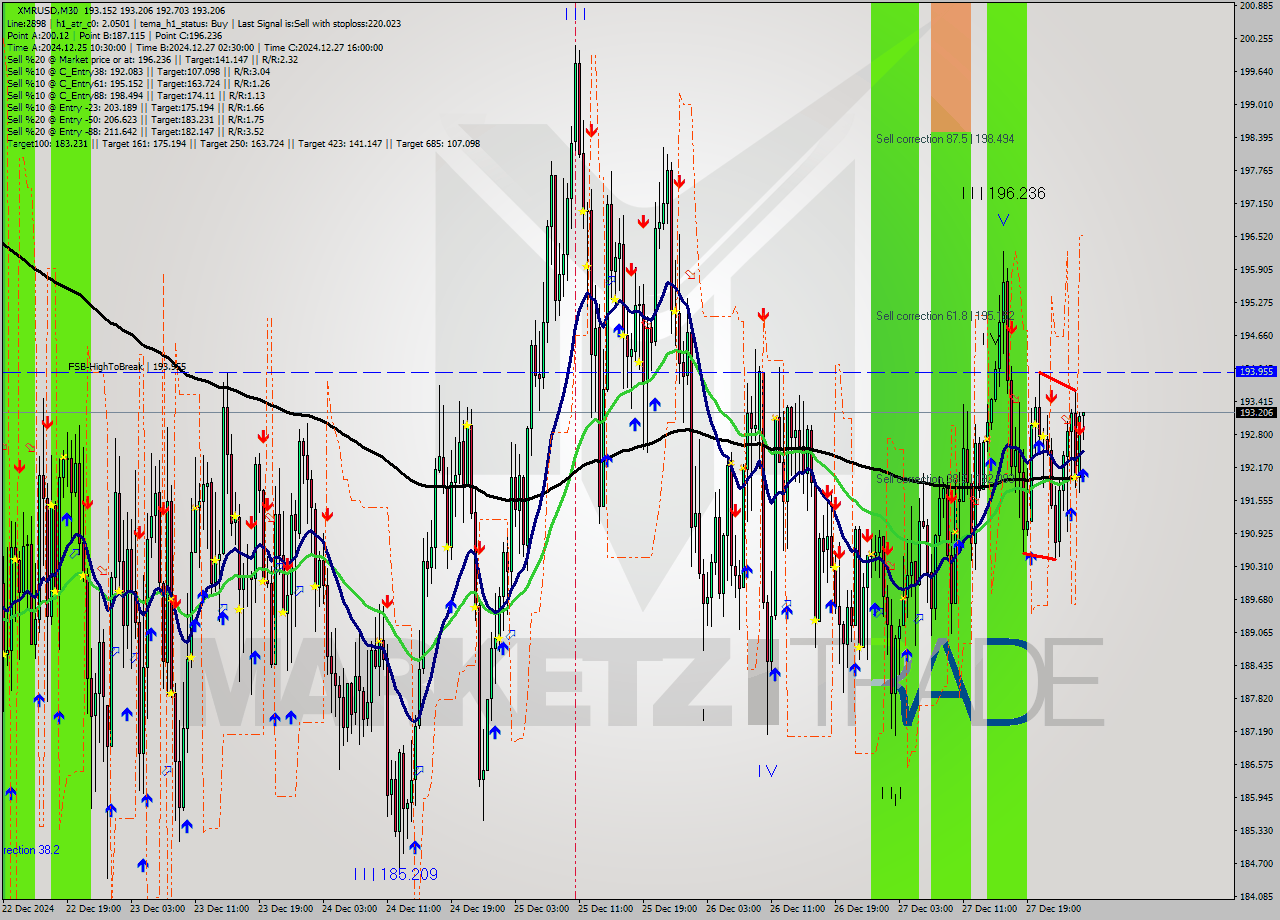Click the 'Sell %10 @ Entry -23: 203.189' line
This screenshot has height=920, width=1280.
tap(135, 107)
